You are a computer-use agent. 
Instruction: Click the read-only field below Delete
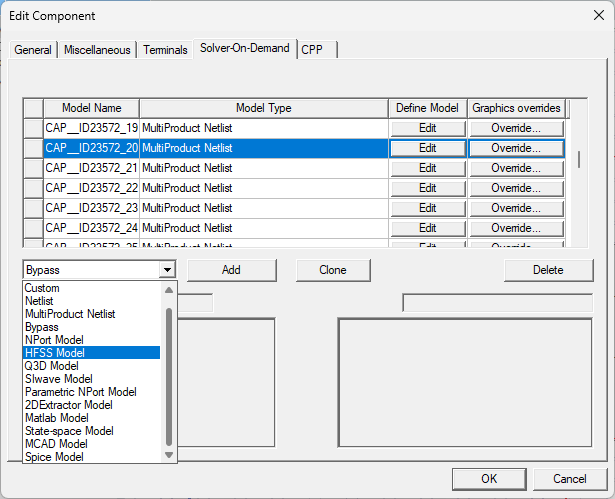pyautogui.click(x=497, y=303)
